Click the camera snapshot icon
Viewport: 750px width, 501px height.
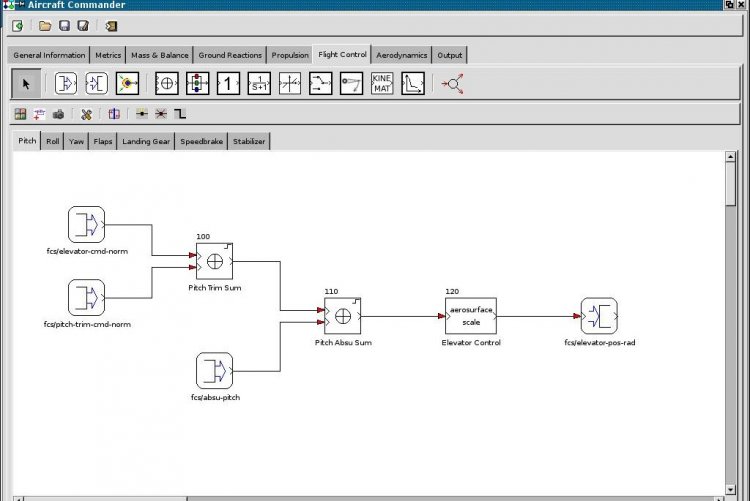tap(59, 114)
